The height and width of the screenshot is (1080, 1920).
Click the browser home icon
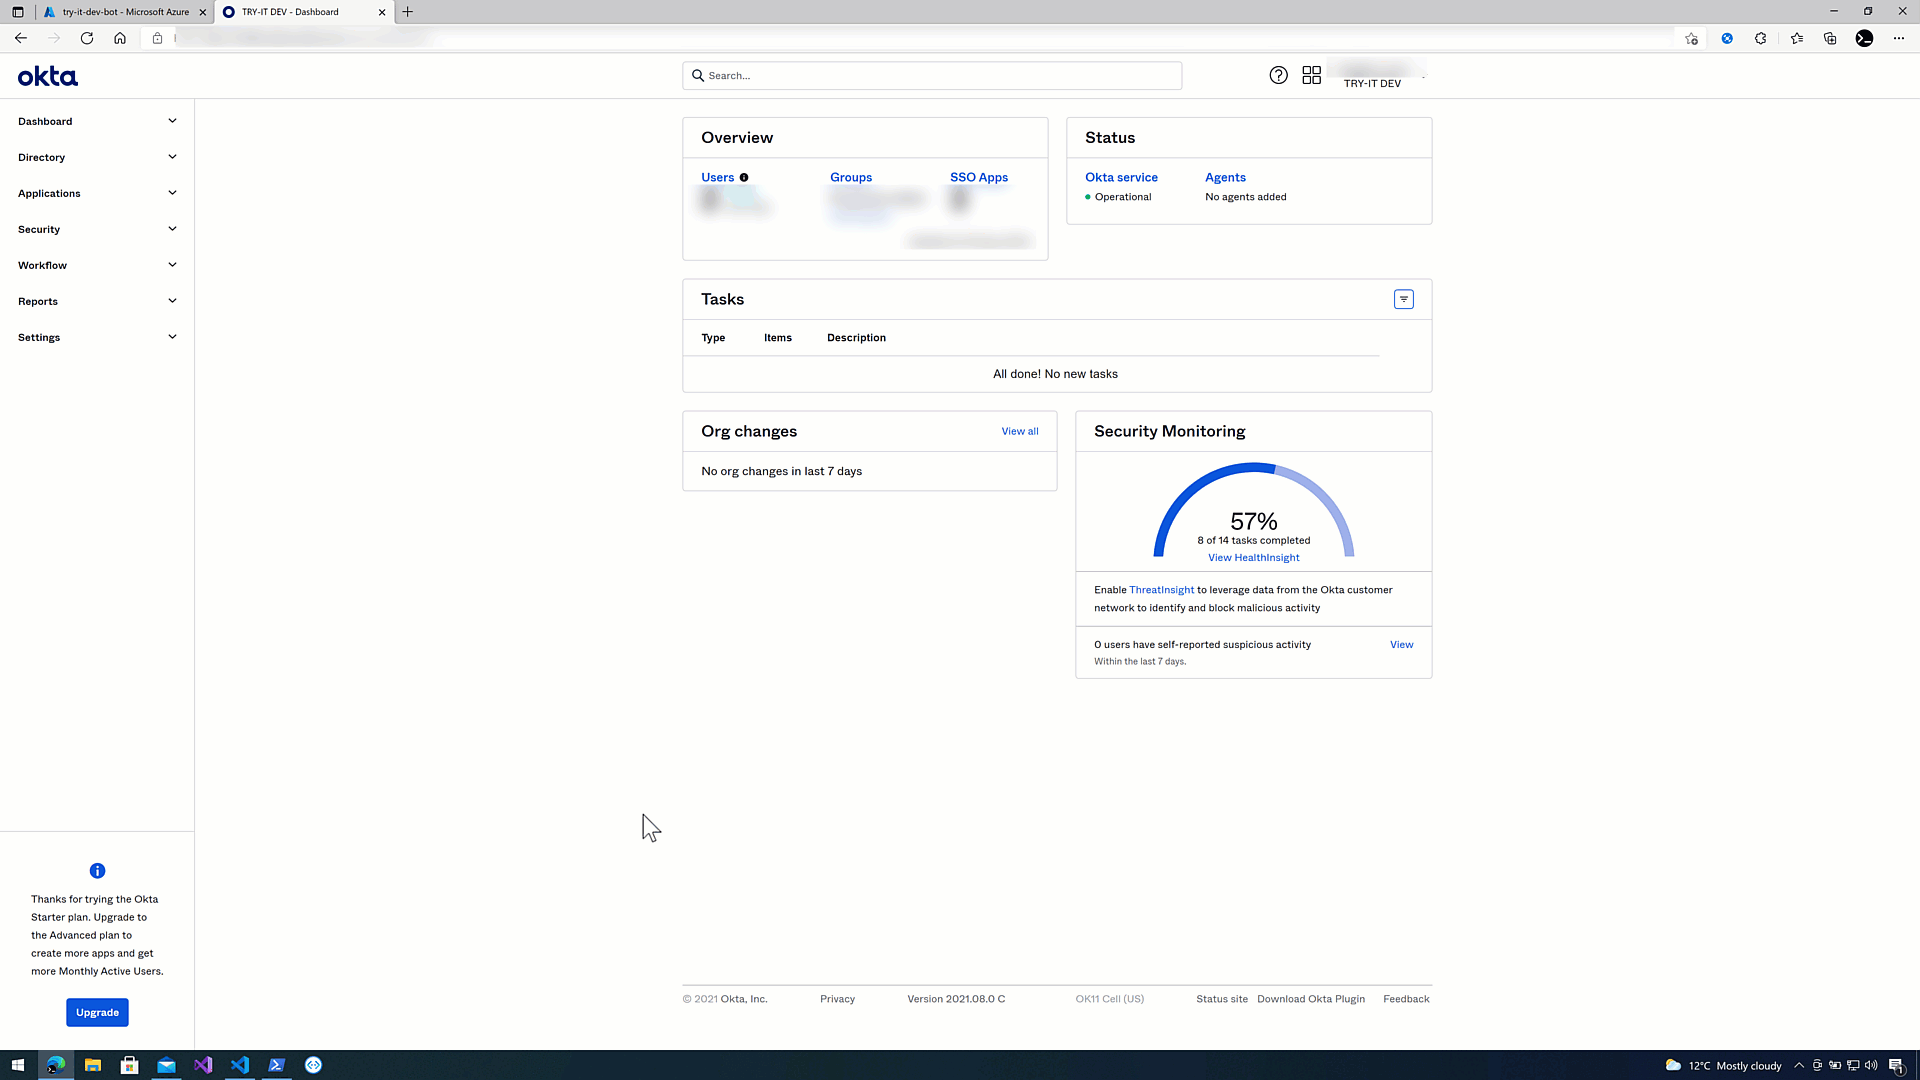[120, 38]
